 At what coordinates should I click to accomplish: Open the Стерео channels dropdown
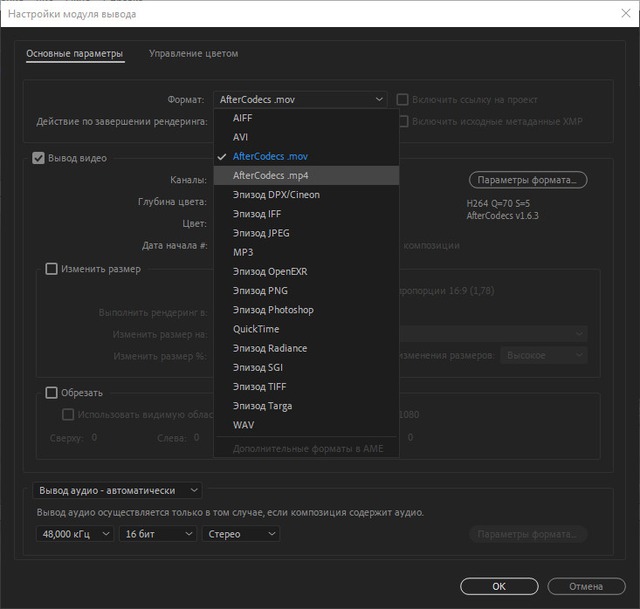pyautogui.click(x=240, y=534)
